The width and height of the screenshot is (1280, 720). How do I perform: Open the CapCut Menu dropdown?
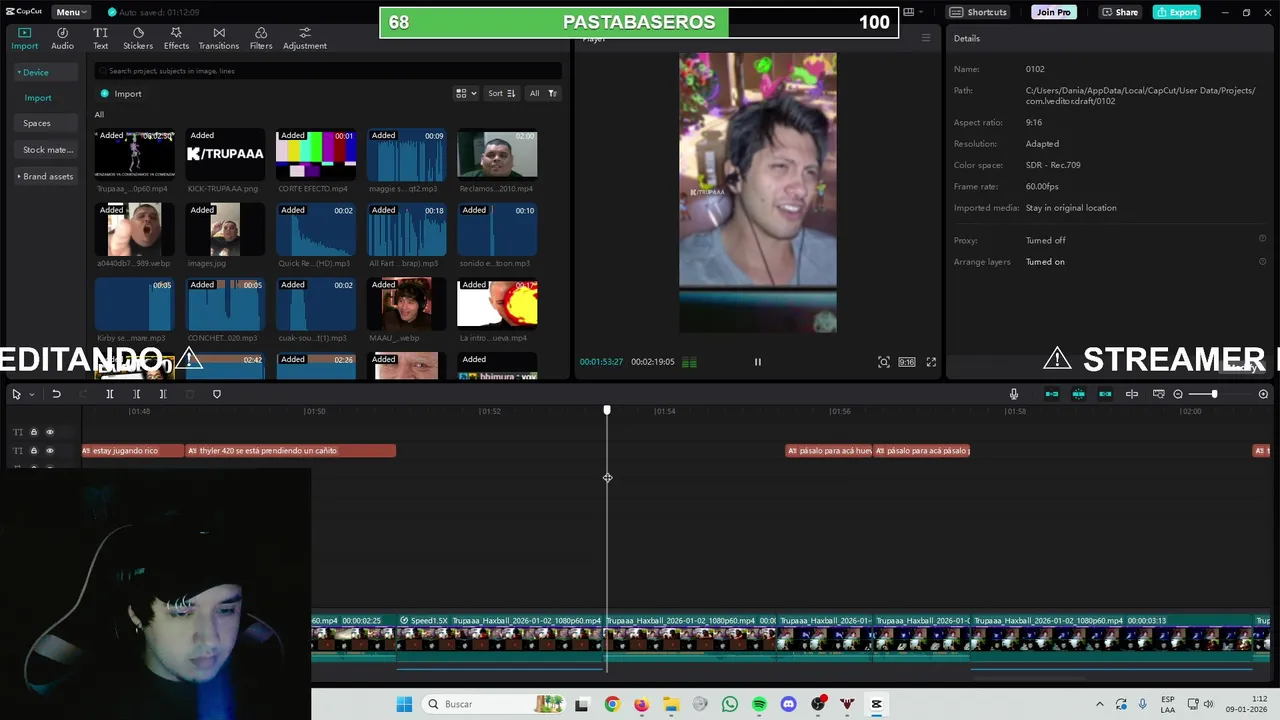point(71,12)
